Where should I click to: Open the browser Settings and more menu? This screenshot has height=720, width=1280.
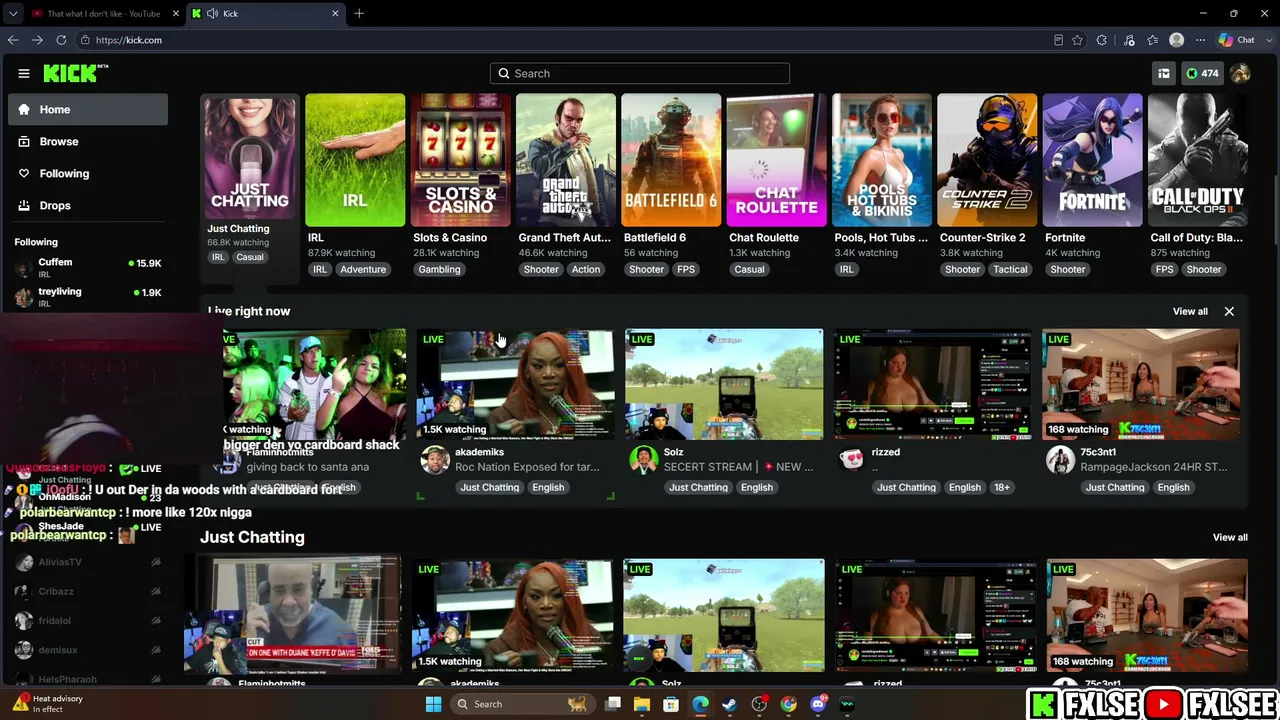pyautogui.click(x=1200, y=40)
